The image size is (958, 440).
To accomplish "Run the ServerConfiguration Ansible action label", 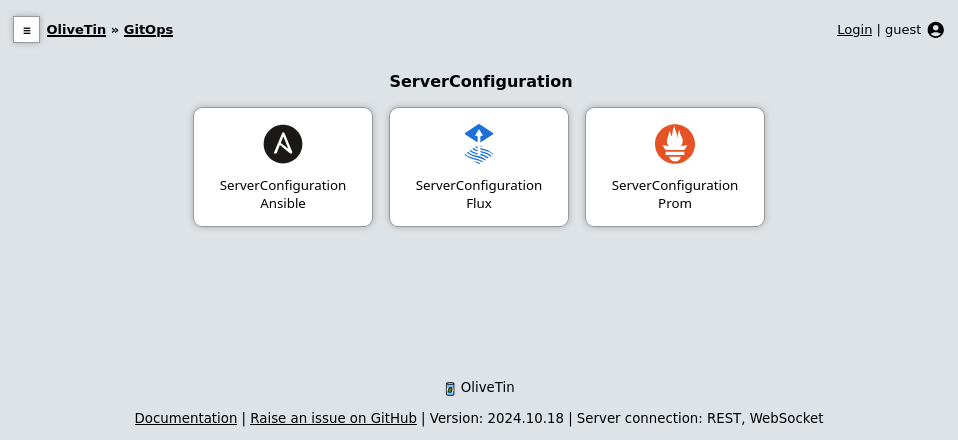I will 283,195.
